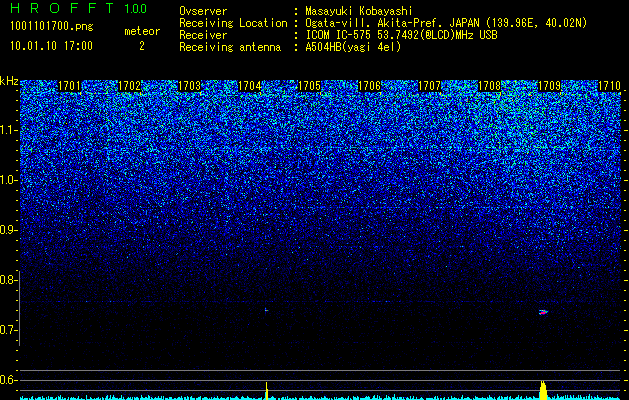Click the 1701 time marker
Image resolution: width=629 pixels, height=400 pixels.
point(69,86)
